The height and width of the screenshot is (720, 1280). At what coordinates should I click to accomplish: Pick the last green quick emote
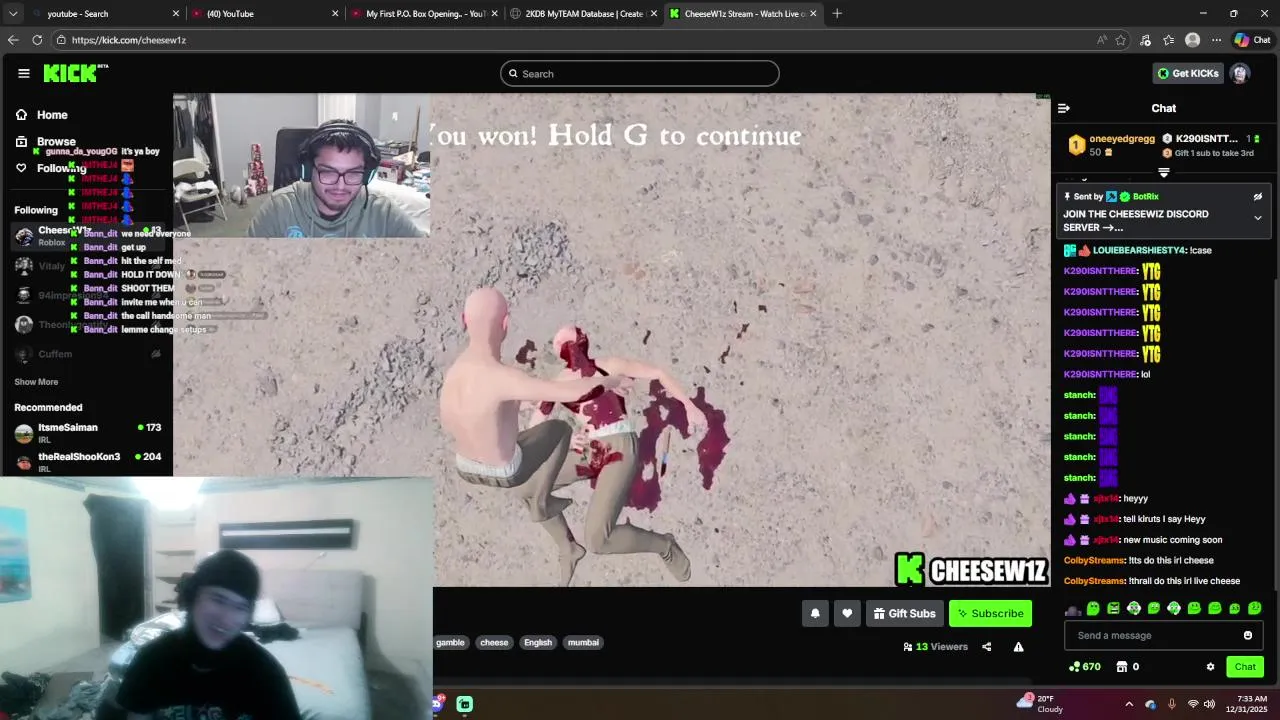[1255, 608]
